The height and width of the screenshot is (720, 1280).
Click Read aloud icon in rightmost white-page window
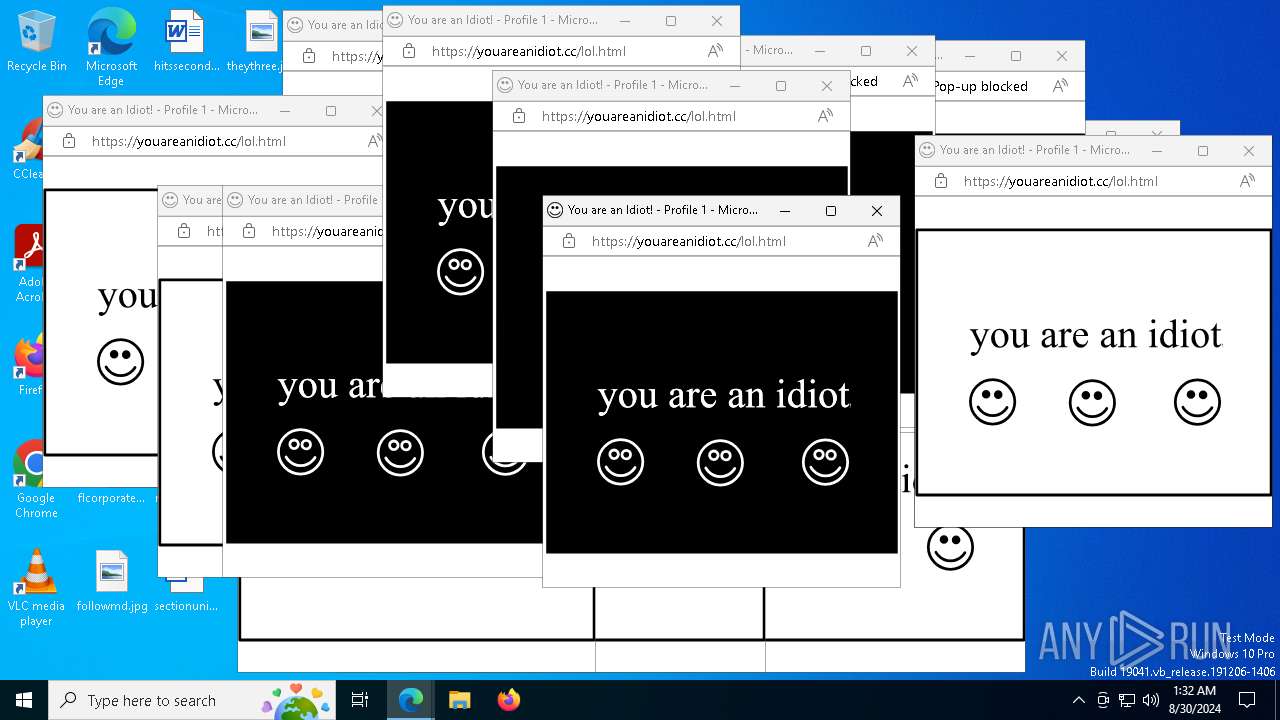click(1247, 181)
